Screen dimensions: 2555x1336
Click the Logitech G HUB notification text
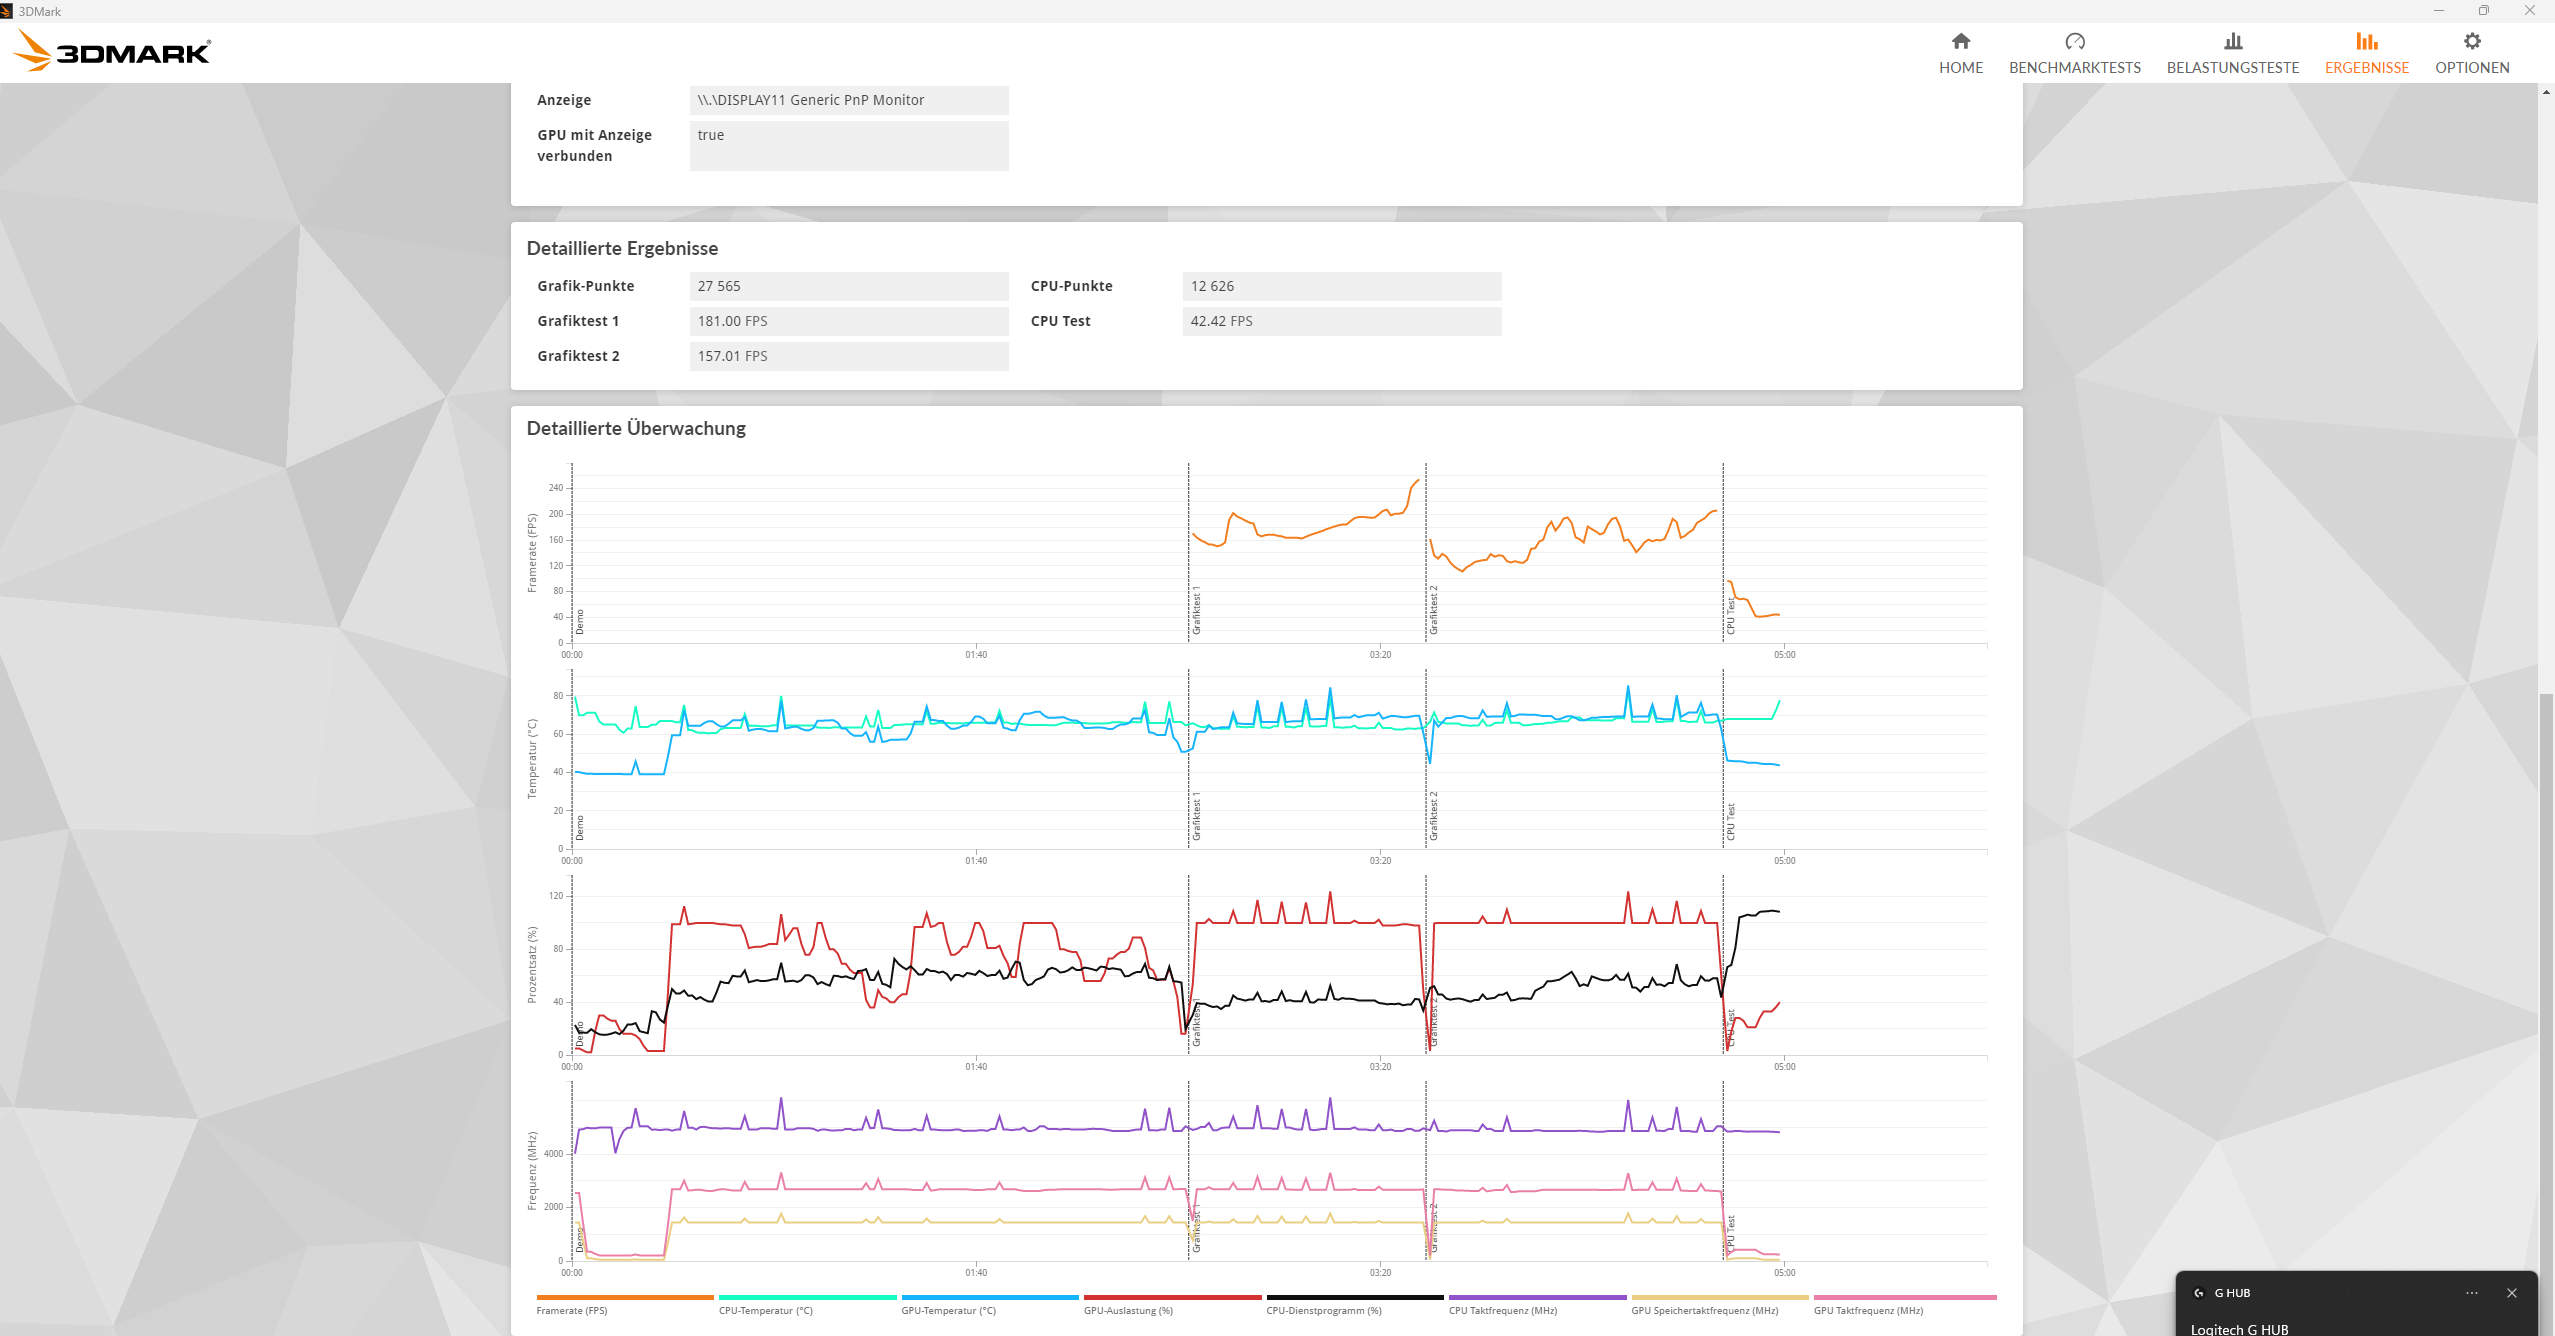2239,1328
